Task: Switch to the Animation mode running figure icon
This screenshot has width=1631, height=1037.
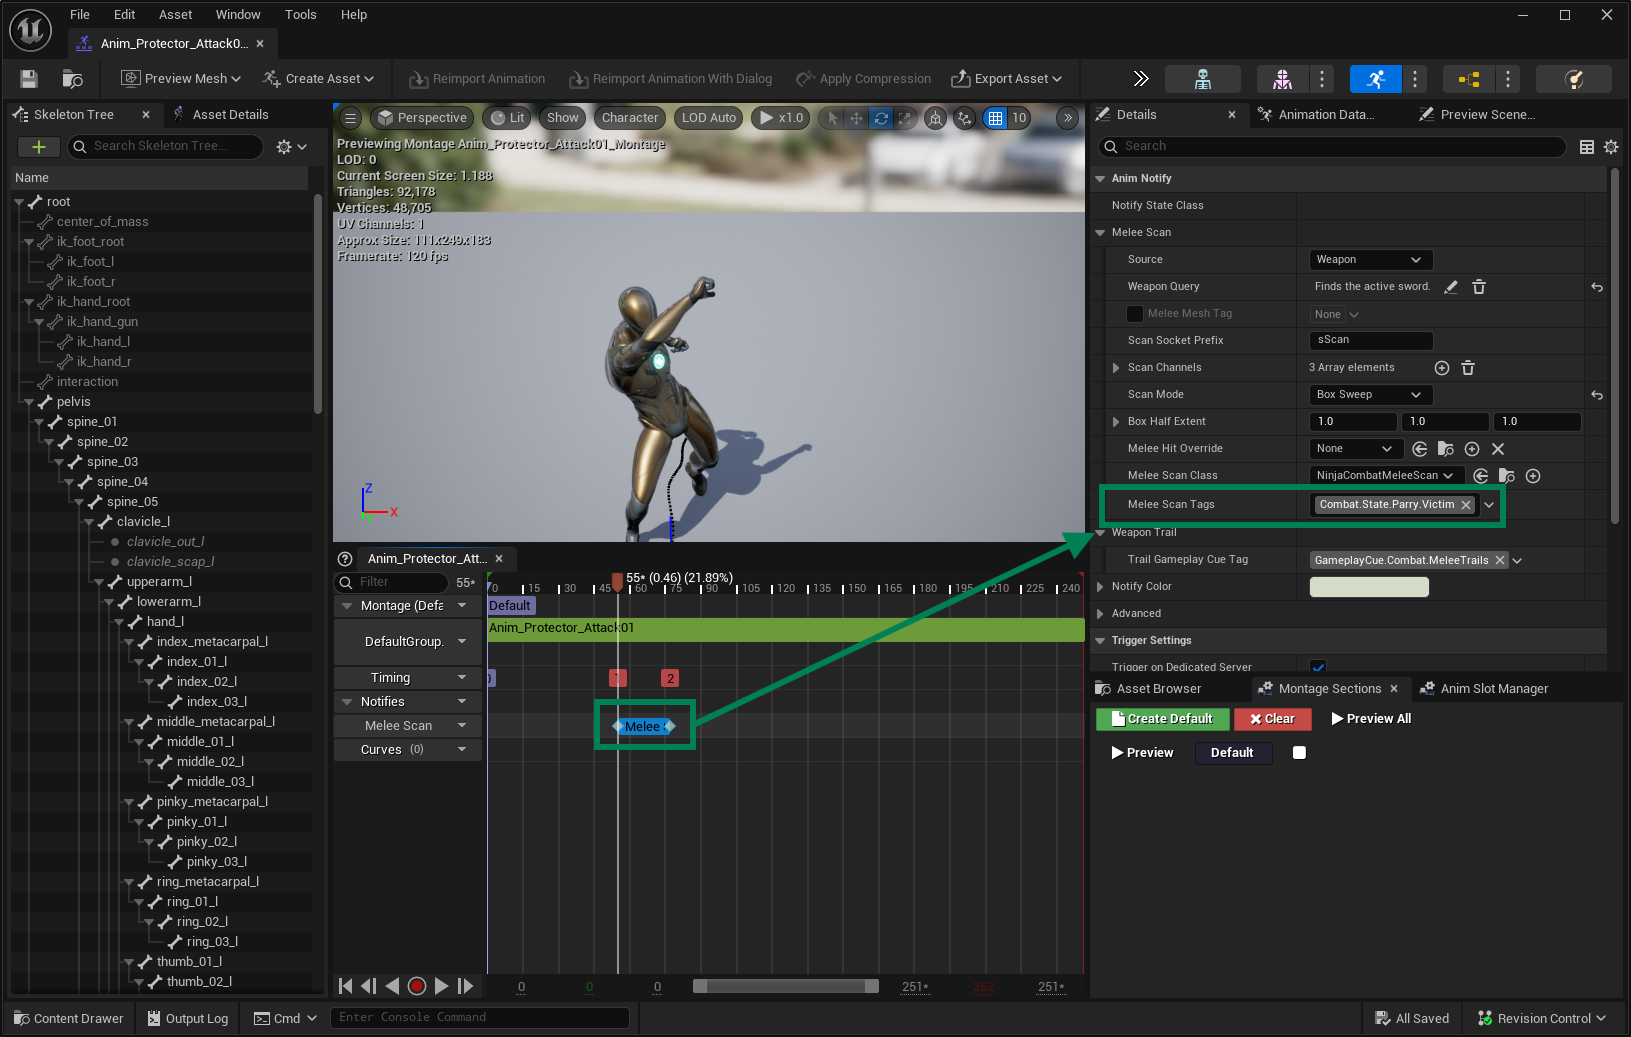Action: tap(1375, 79)
